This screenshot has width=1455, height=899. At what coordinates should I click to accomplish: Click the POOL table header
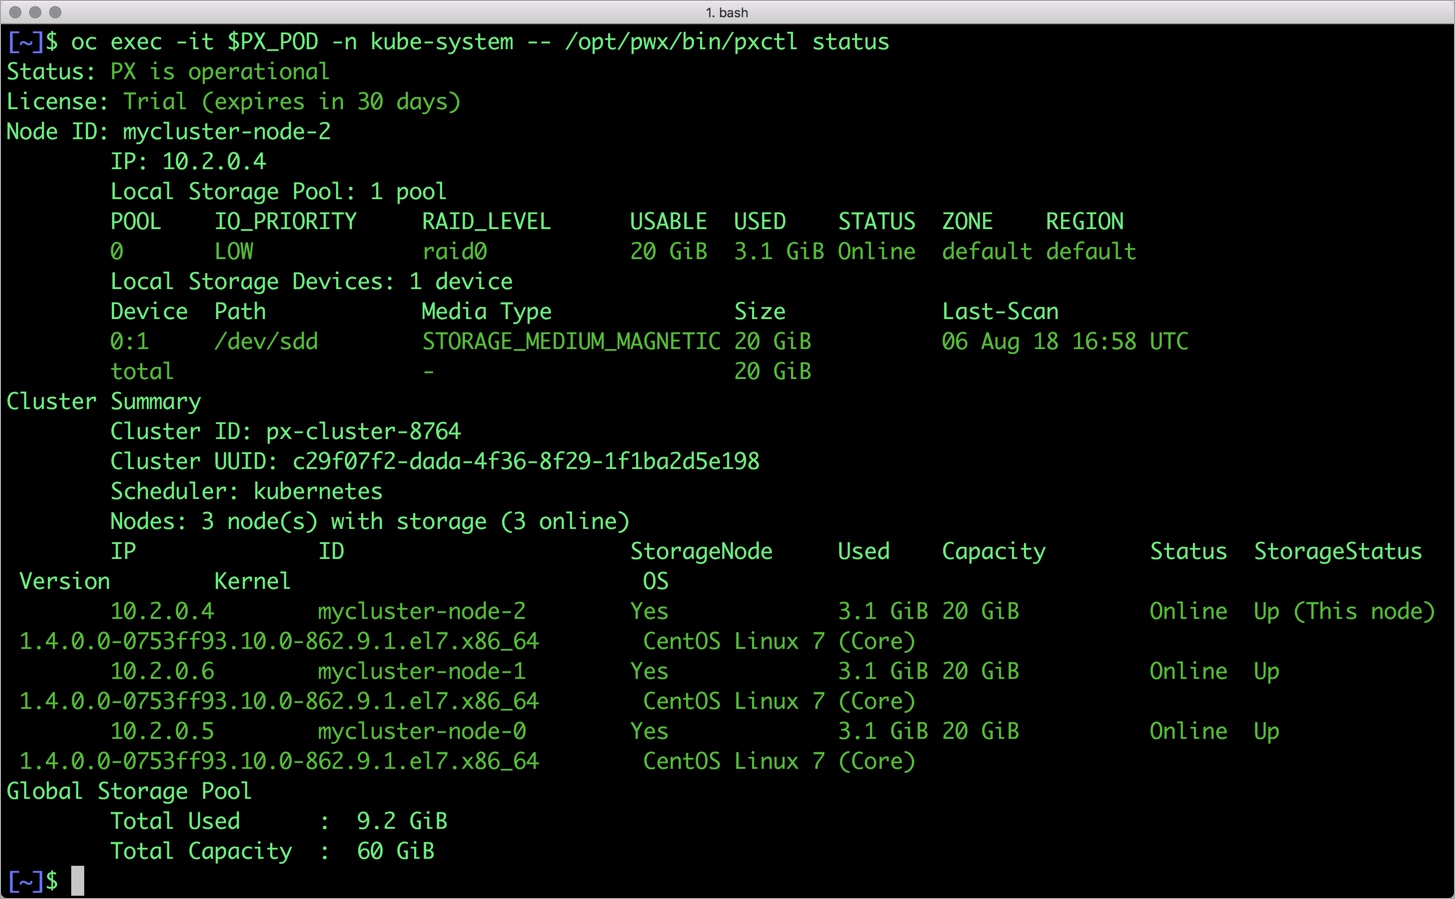pyautogui.click(x=135, y=221)
